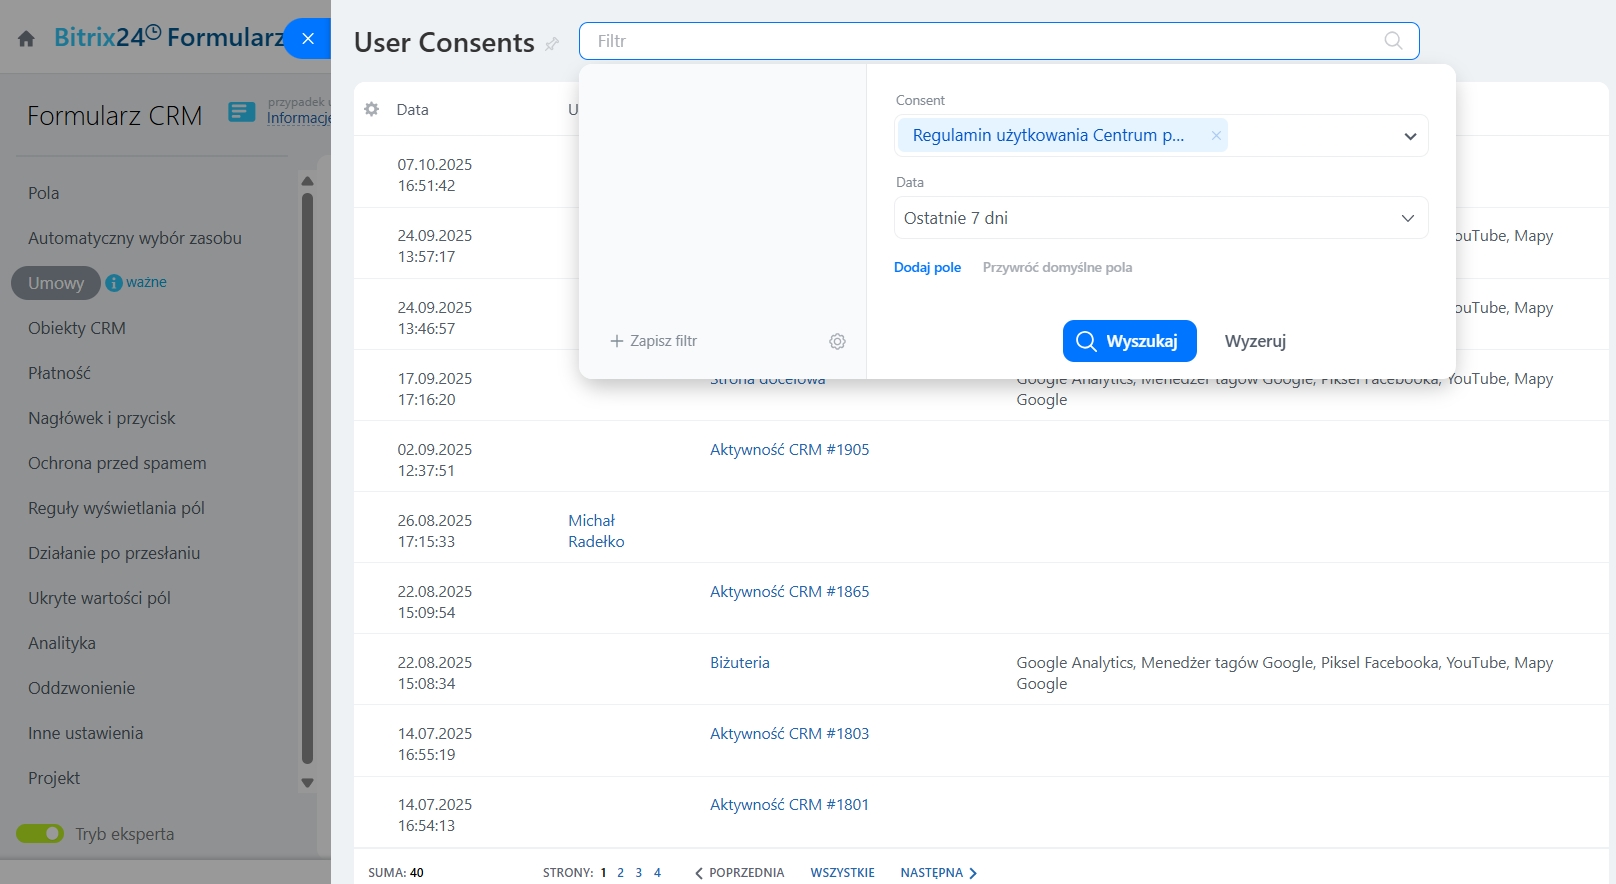Click into the Filtr search field

[980, 41]
